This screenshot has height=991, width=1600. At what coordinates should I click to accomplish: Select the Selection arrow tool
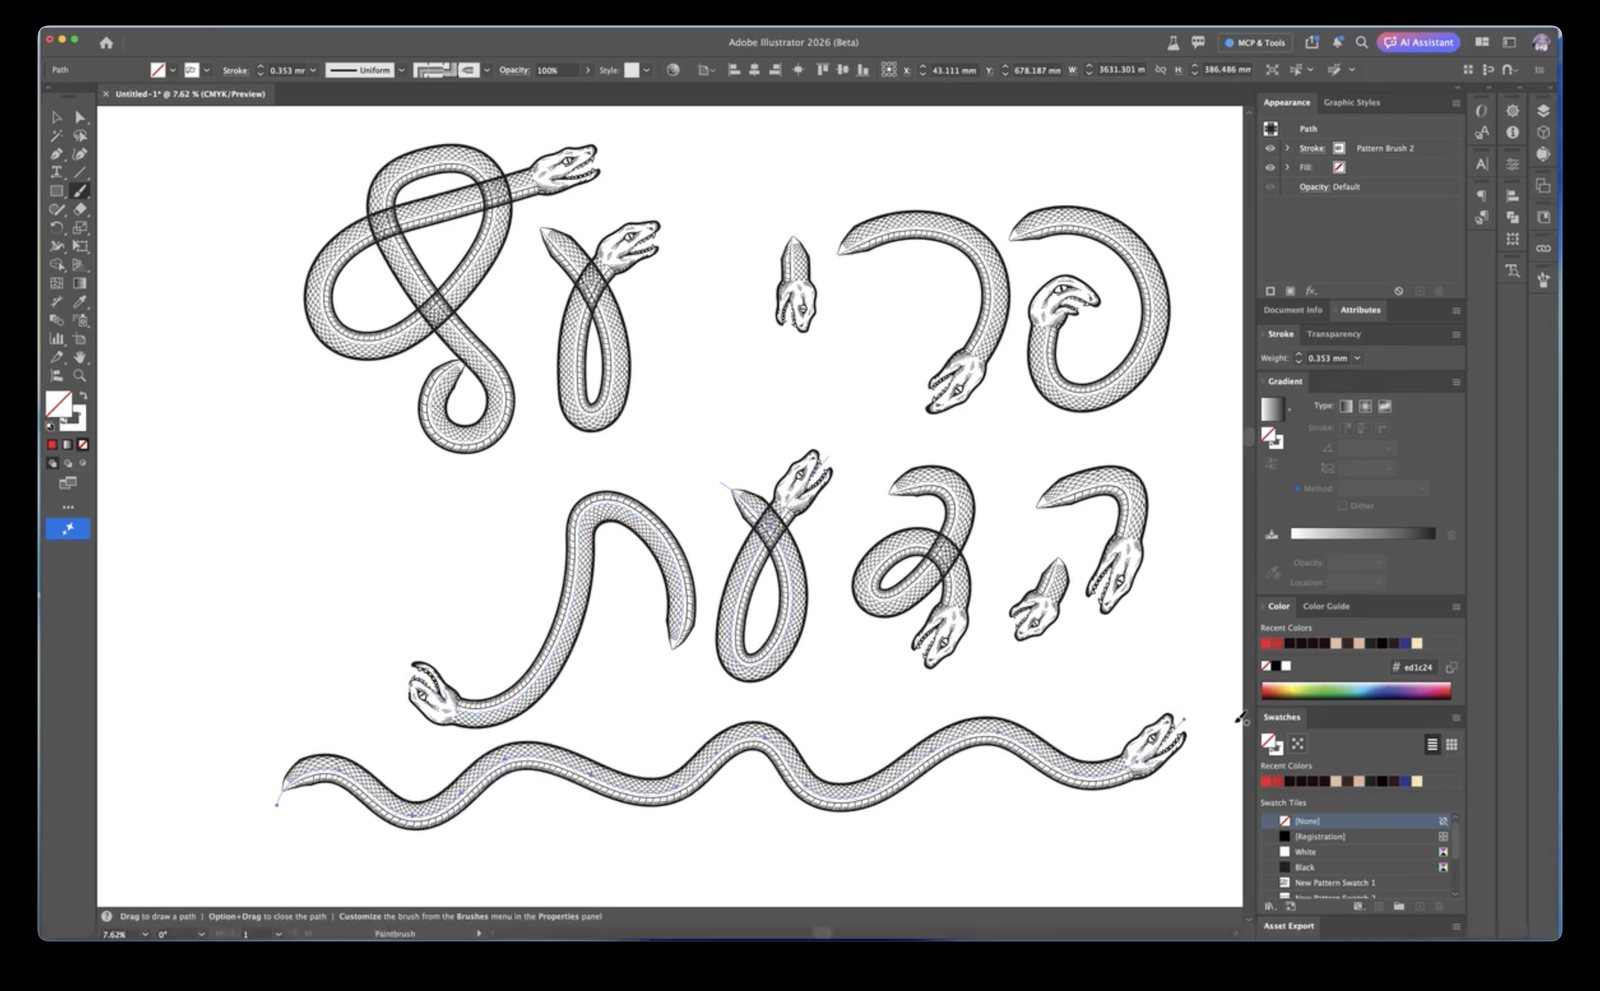pyautogui.click(x=57, y=117)
